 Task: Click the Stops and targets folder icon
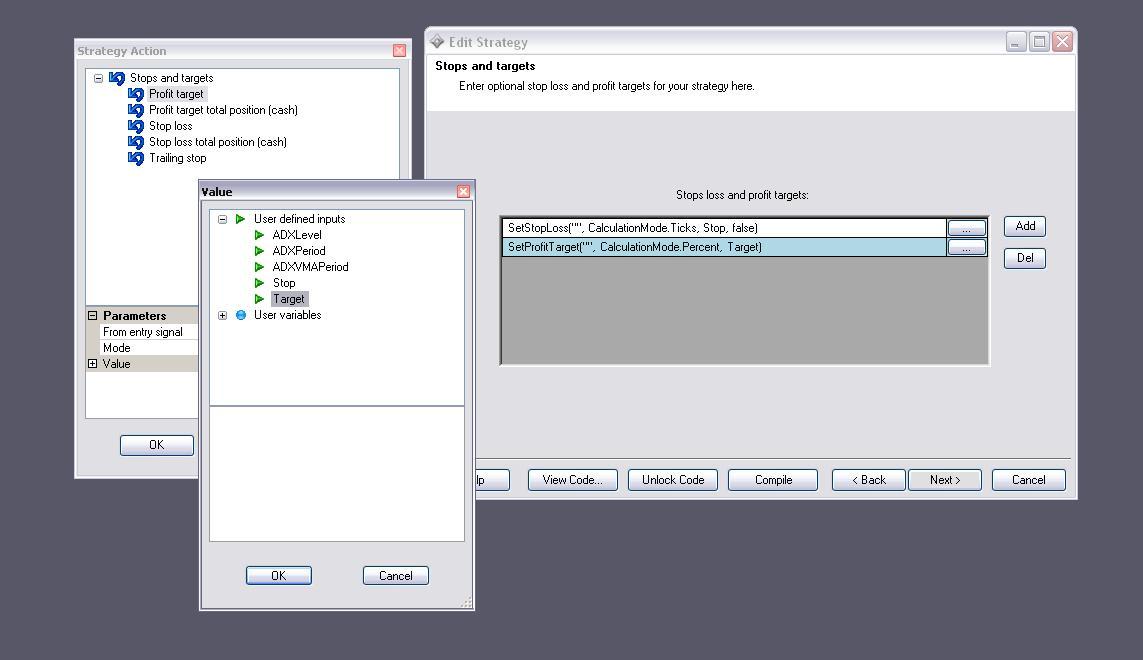[x=117, y=78]
